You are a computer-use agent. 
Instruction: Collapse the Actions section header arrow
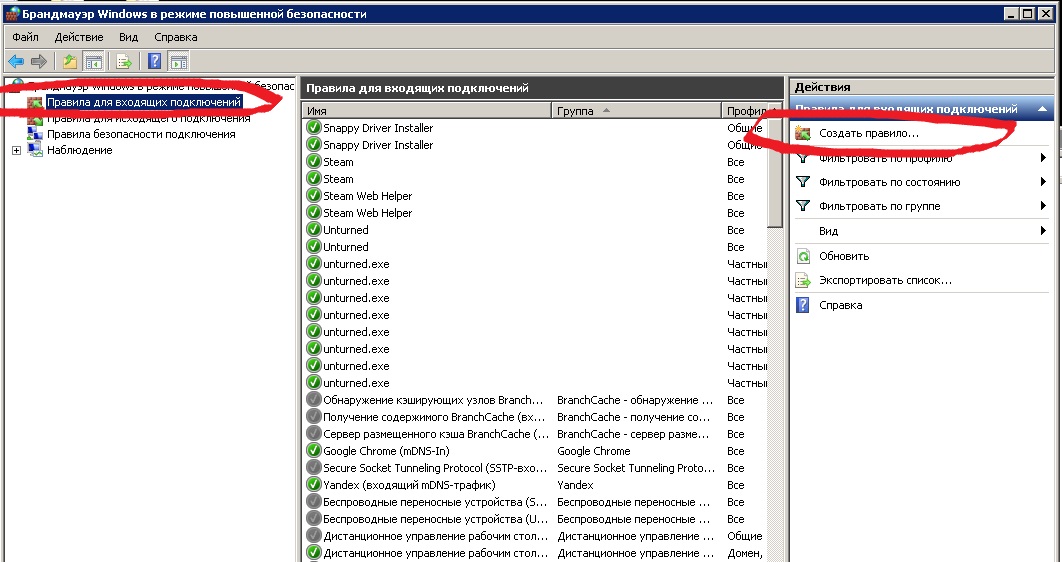click(x=1042, y=109)
